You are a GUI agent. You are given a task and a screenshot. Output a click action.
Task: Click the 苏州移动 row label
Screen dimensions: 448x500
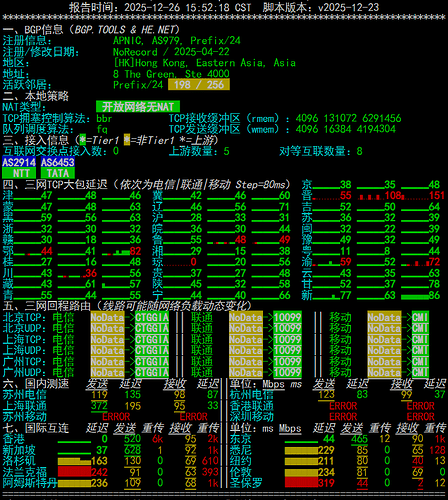tap(25, 417)
